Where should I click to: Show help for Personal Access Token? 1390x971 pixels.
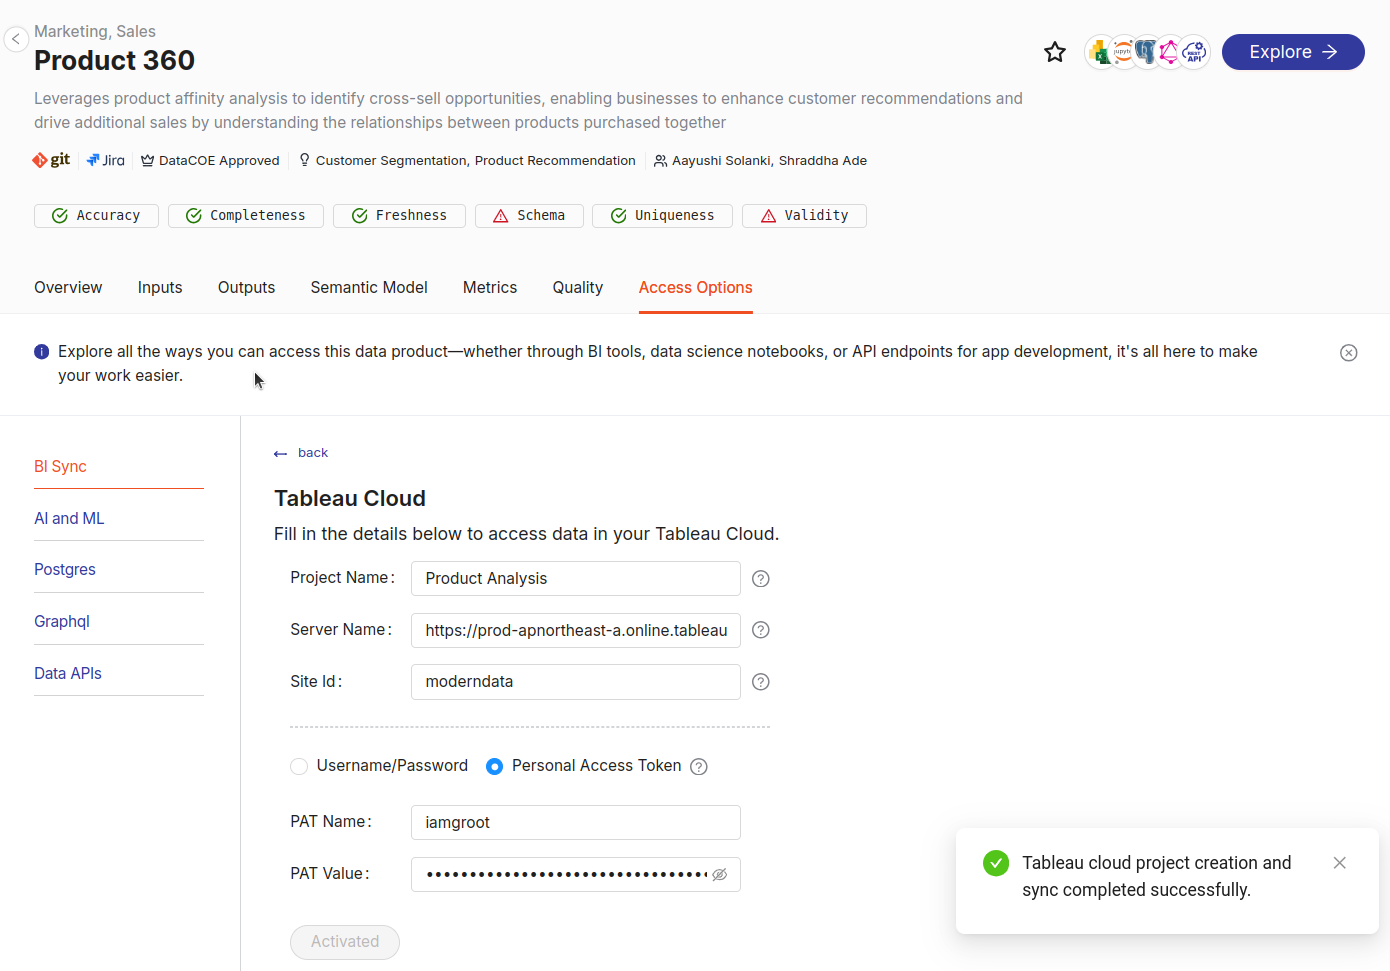[699, 767]
